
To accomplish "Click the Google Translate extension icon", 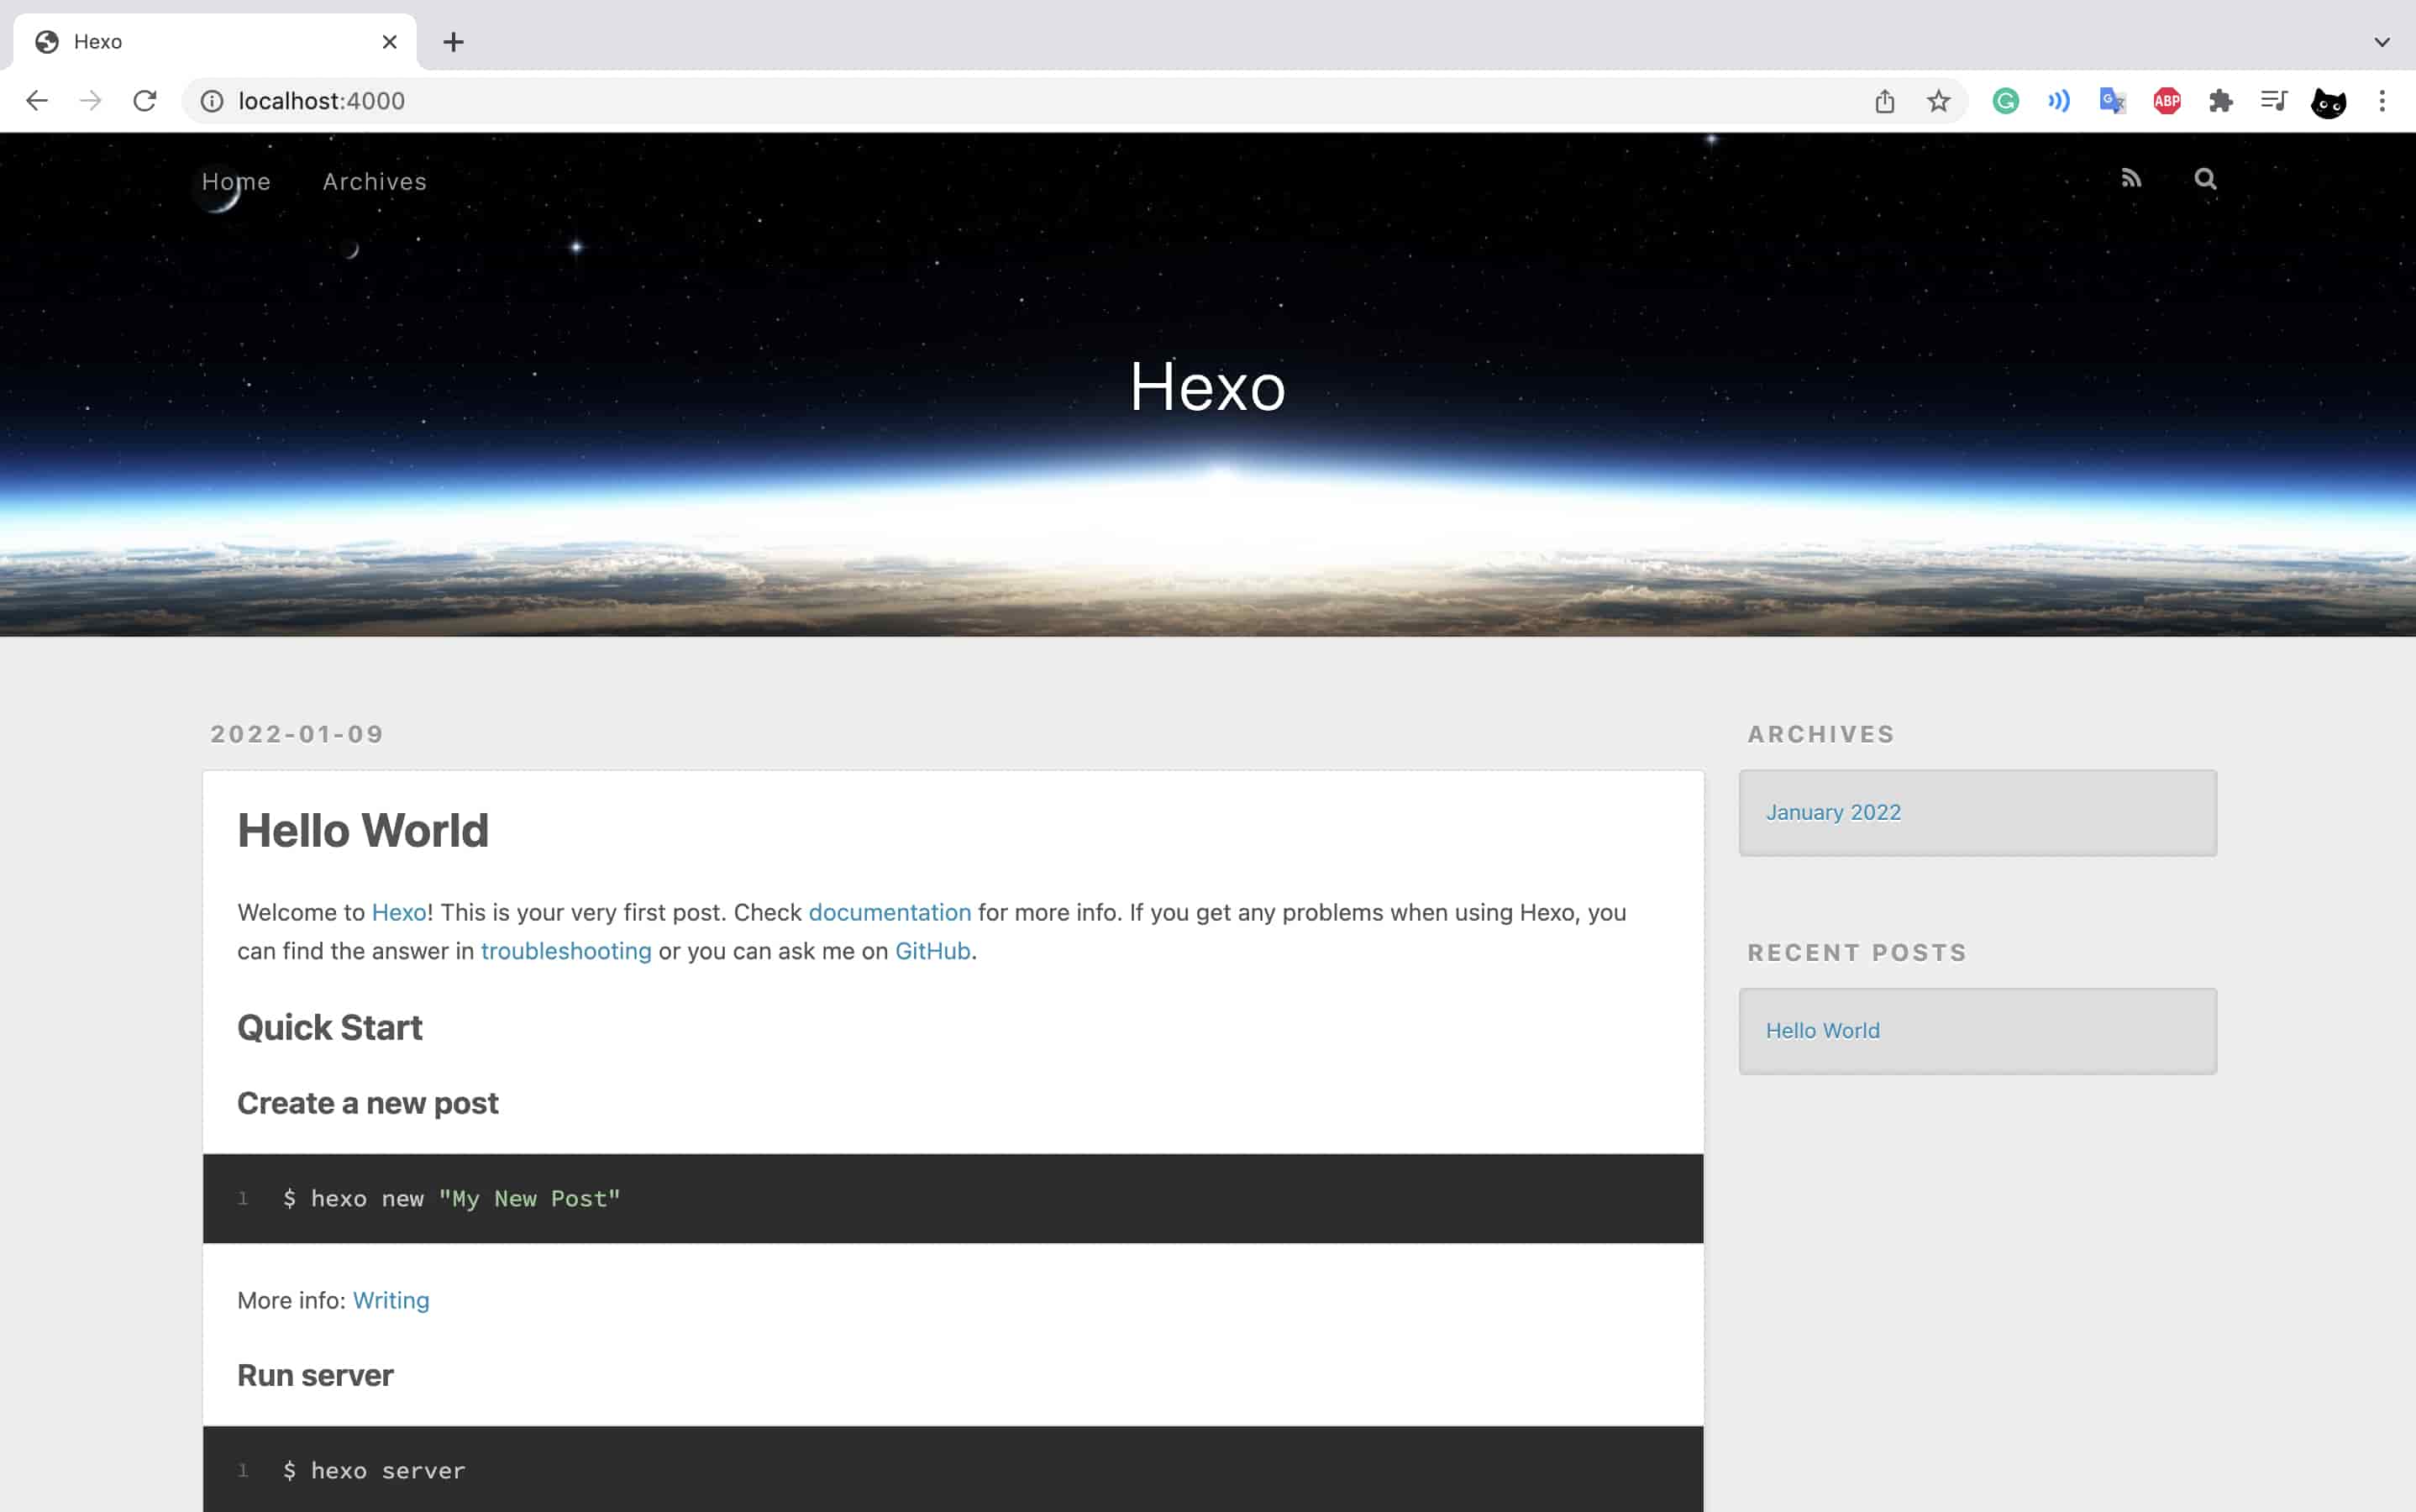I will (x=2112, y=101).
